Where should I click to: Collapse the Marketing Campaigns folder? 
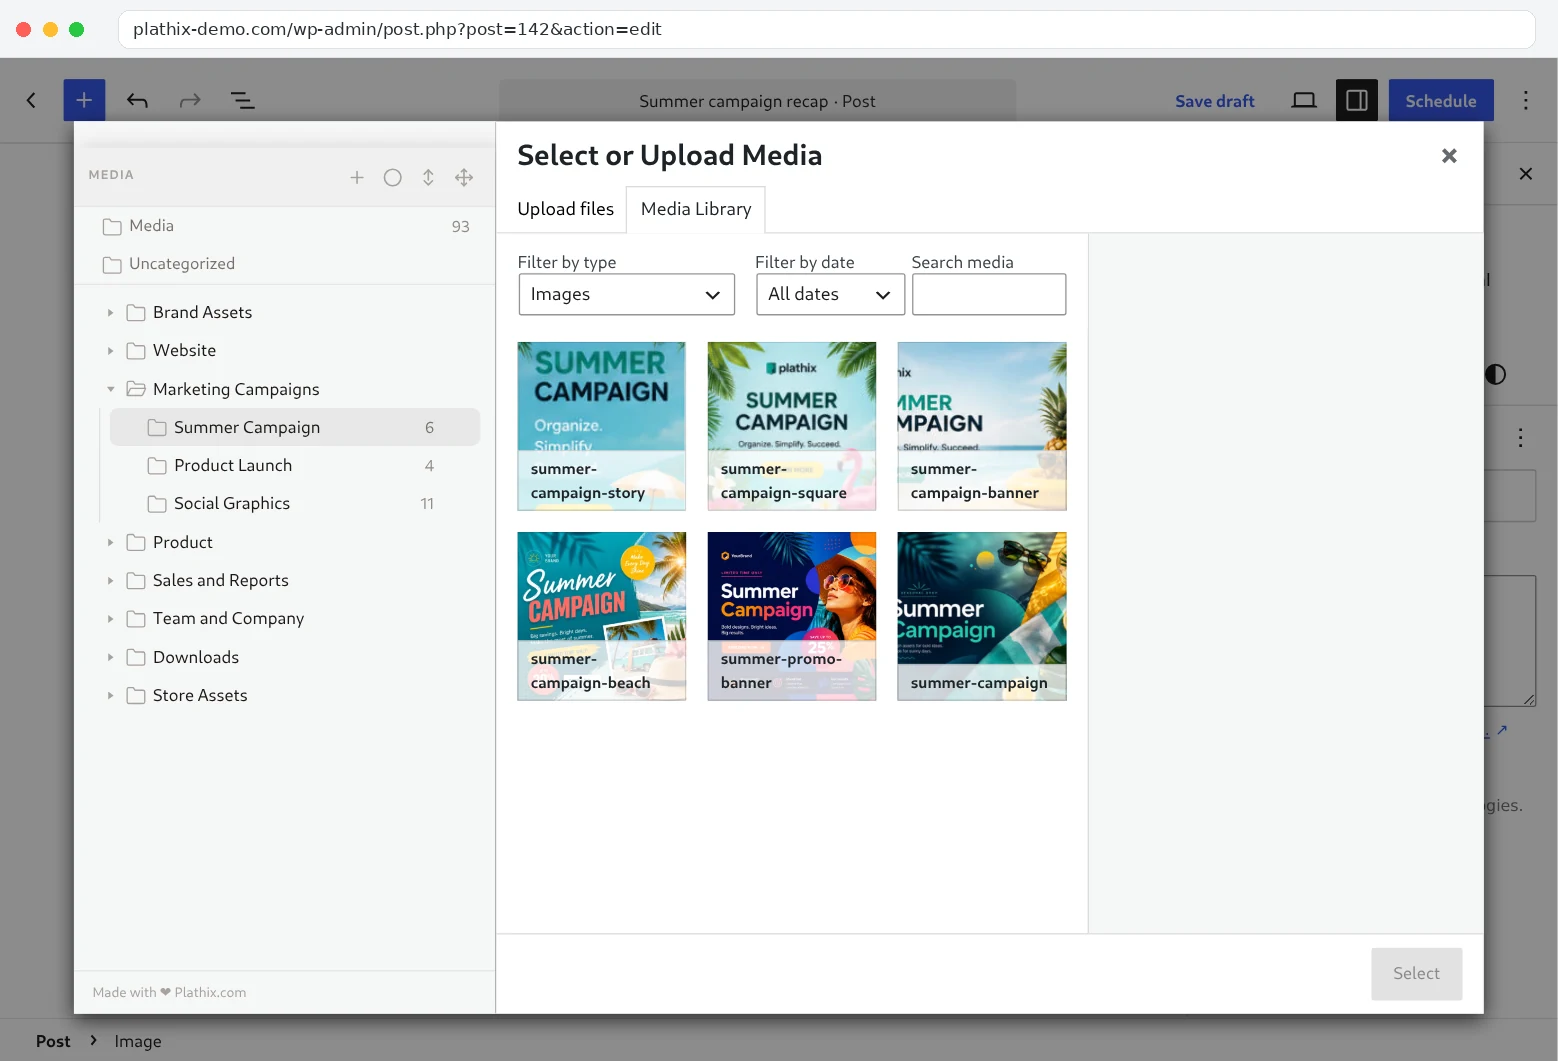(x=110, y=389)
